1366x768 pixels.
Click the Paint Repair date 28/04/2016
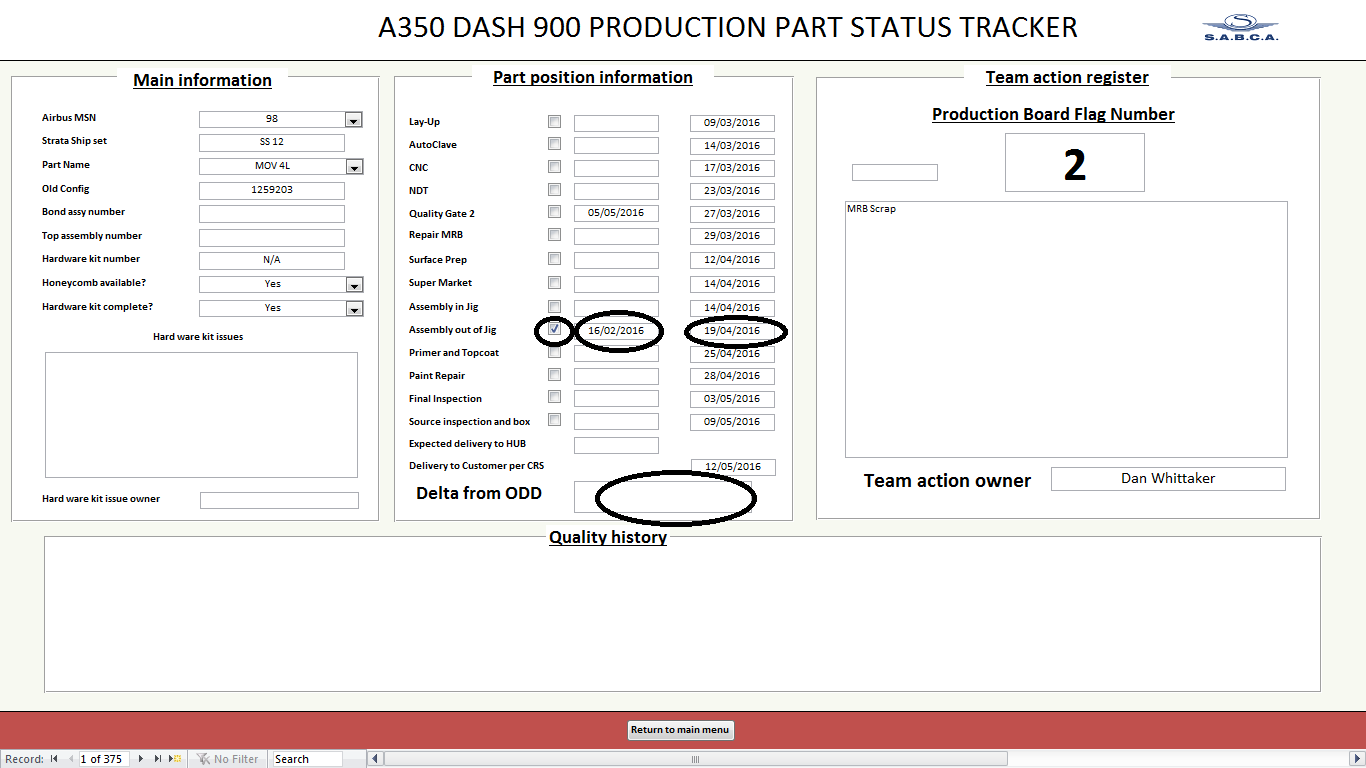732,377
